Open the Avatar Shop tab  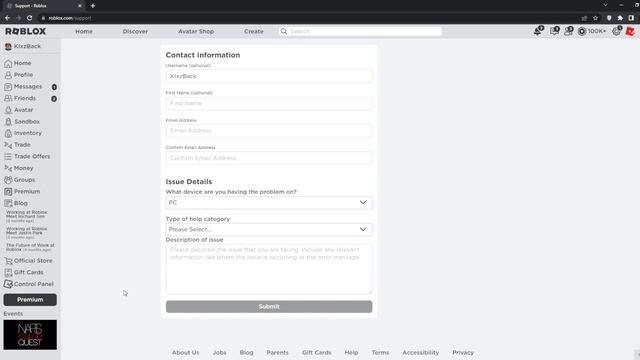pyautogui.click(x=196, y=31)
